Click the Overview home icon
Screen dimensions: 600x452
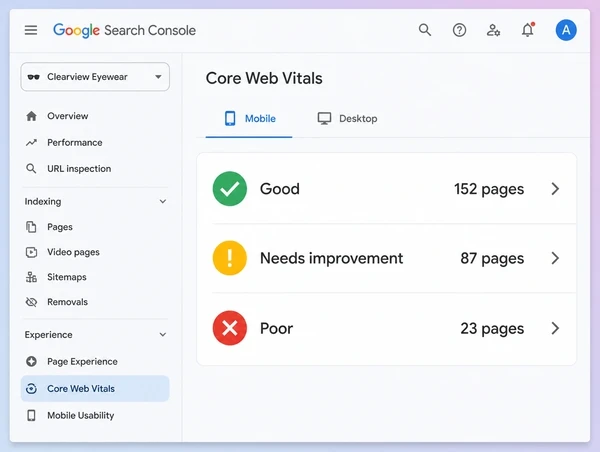(31, 116)
